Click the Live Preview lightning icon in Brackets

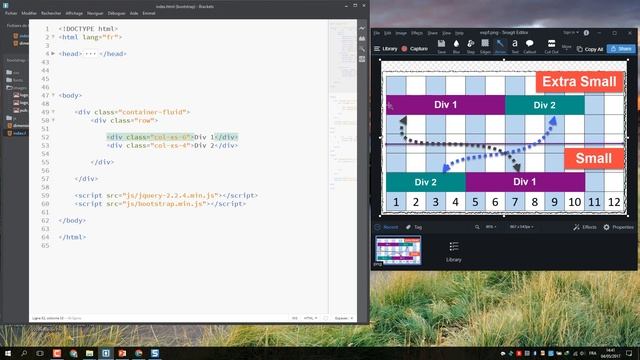(x=362, y=28)
